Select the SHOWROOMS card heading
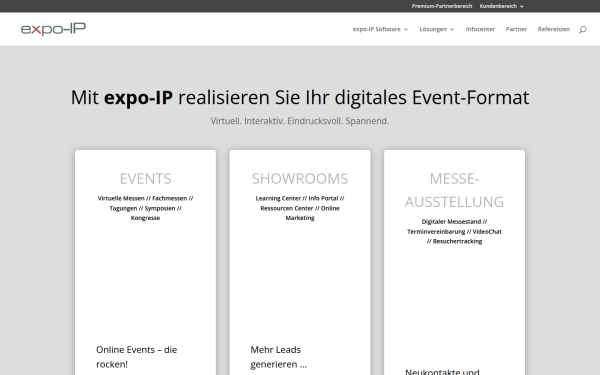The width and height of the screenshot is (600, 375). [300, 179]
